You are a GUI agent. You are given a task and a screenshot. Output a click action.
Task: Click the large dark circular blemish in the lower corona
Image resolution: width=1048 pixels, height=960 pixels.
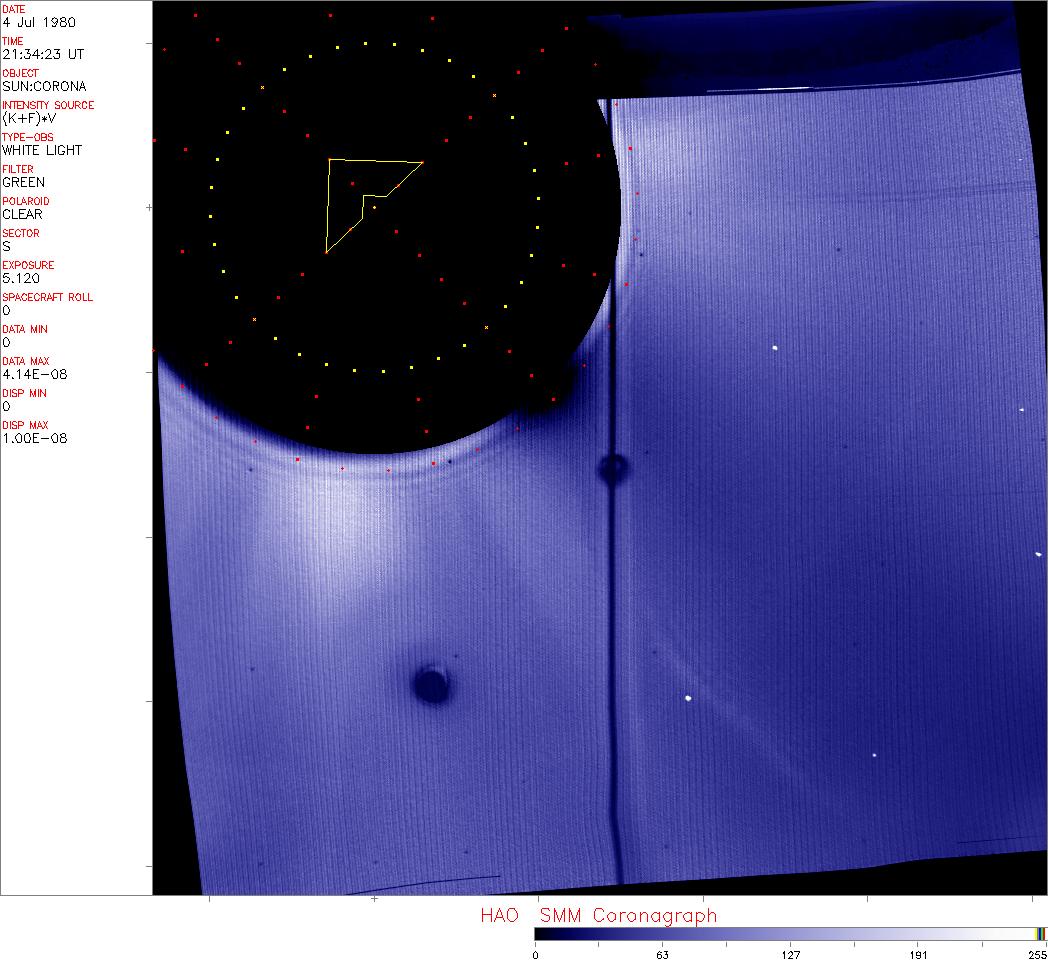point(432,684)
